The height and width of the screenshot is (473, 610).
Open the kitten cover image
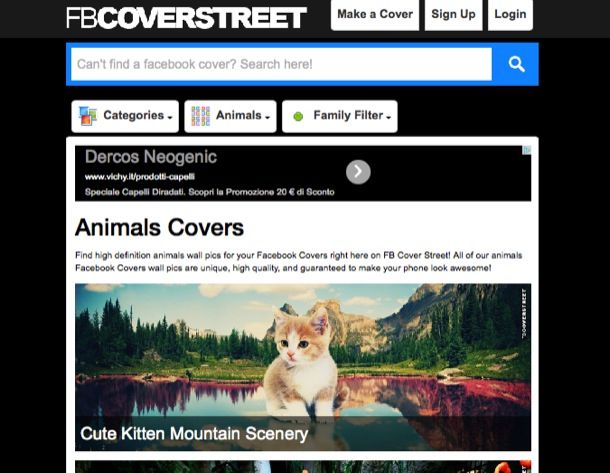[x=303, y=350]
